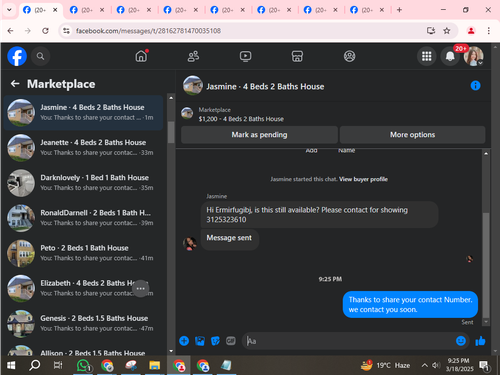500x375 pixels.
Task: Show hidden system tray icons
Action: pos(424,365)
